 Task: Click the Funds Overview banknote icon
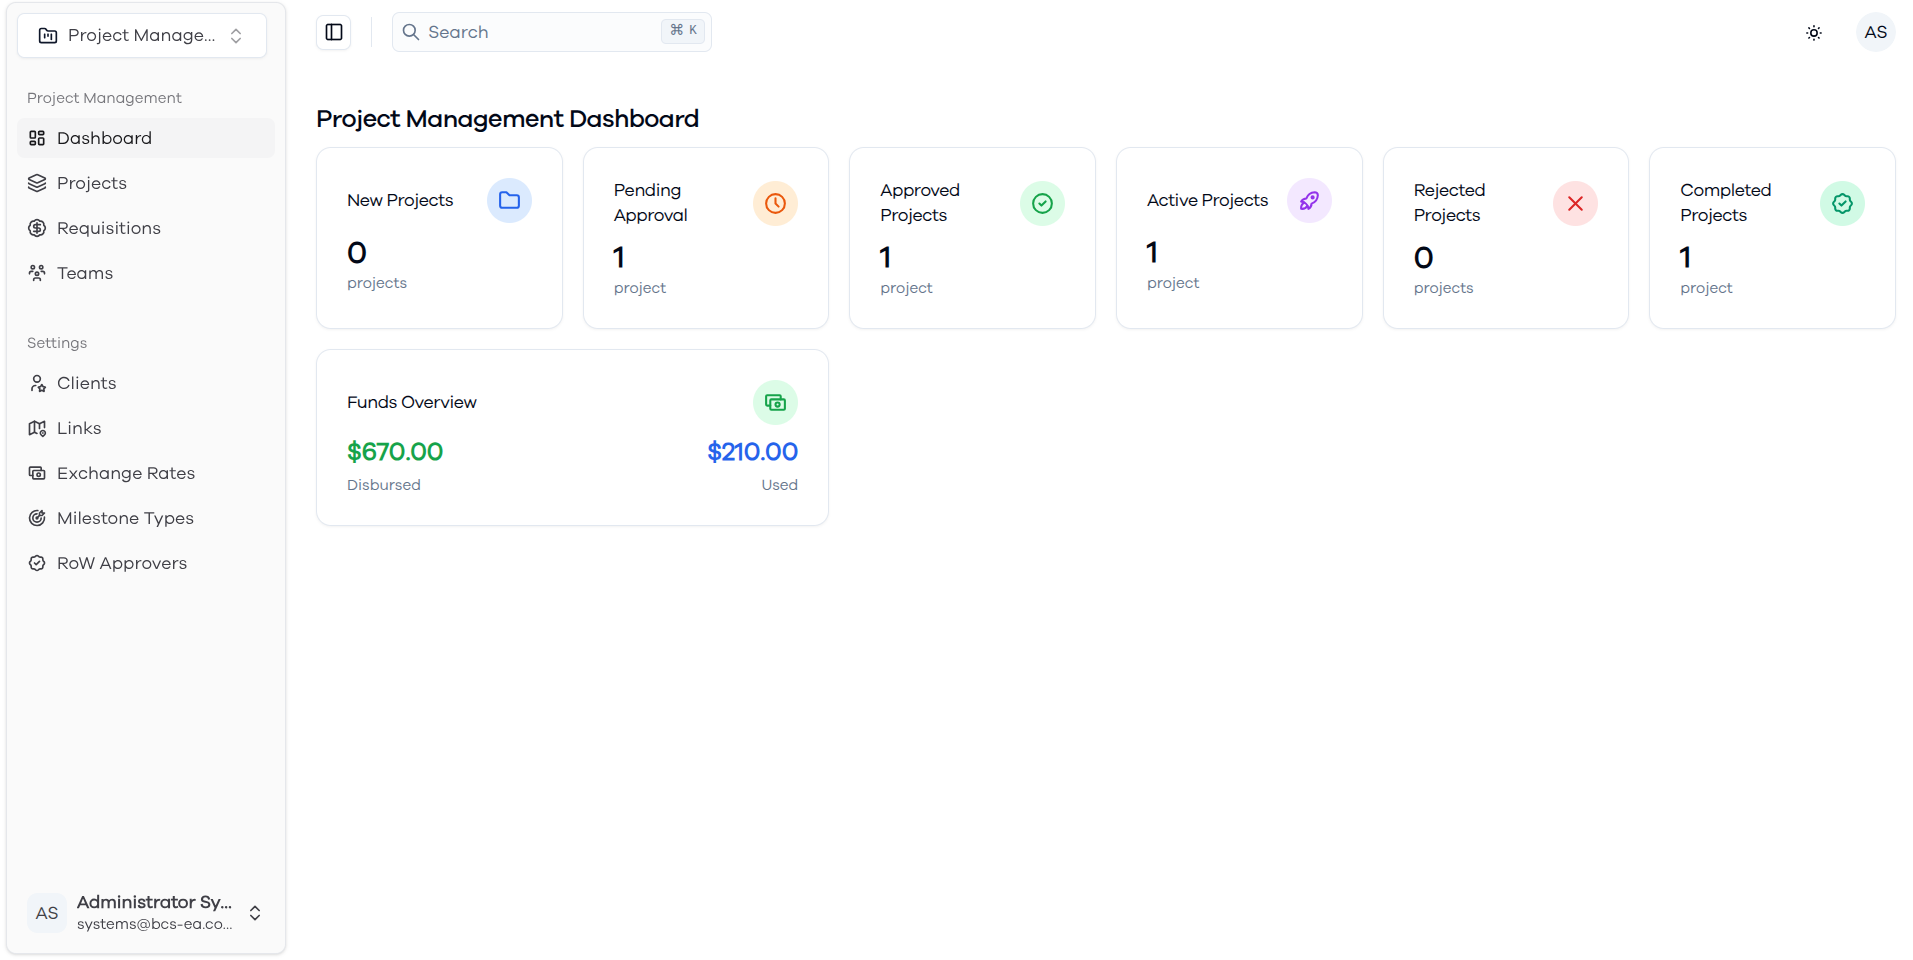pyautogui.click(x=775, y=402)
